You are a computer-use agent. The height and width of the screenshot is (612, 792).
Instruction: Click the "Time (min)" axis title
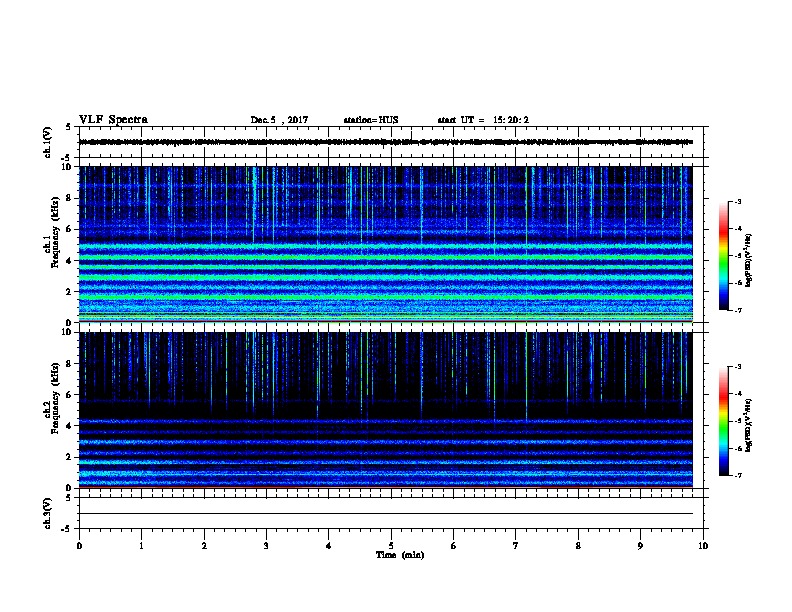(x=400, y=555)
